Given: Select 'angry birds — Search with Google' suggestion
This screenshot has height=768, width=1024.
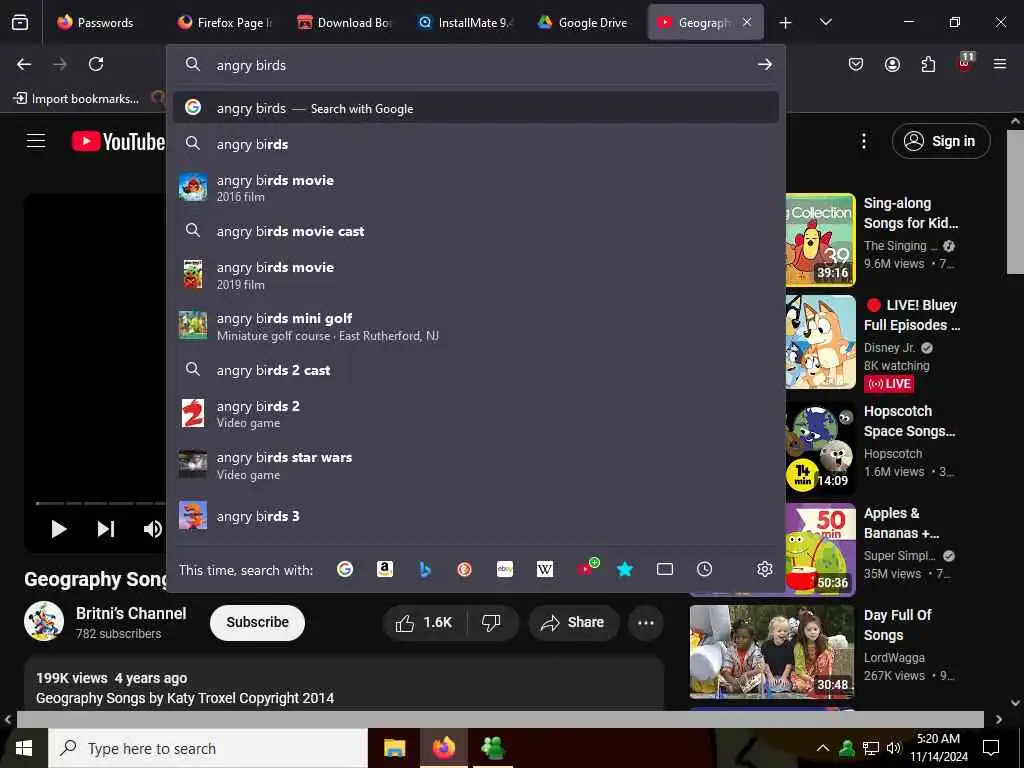Looking at the screenshot, I should tap(476, 108).
